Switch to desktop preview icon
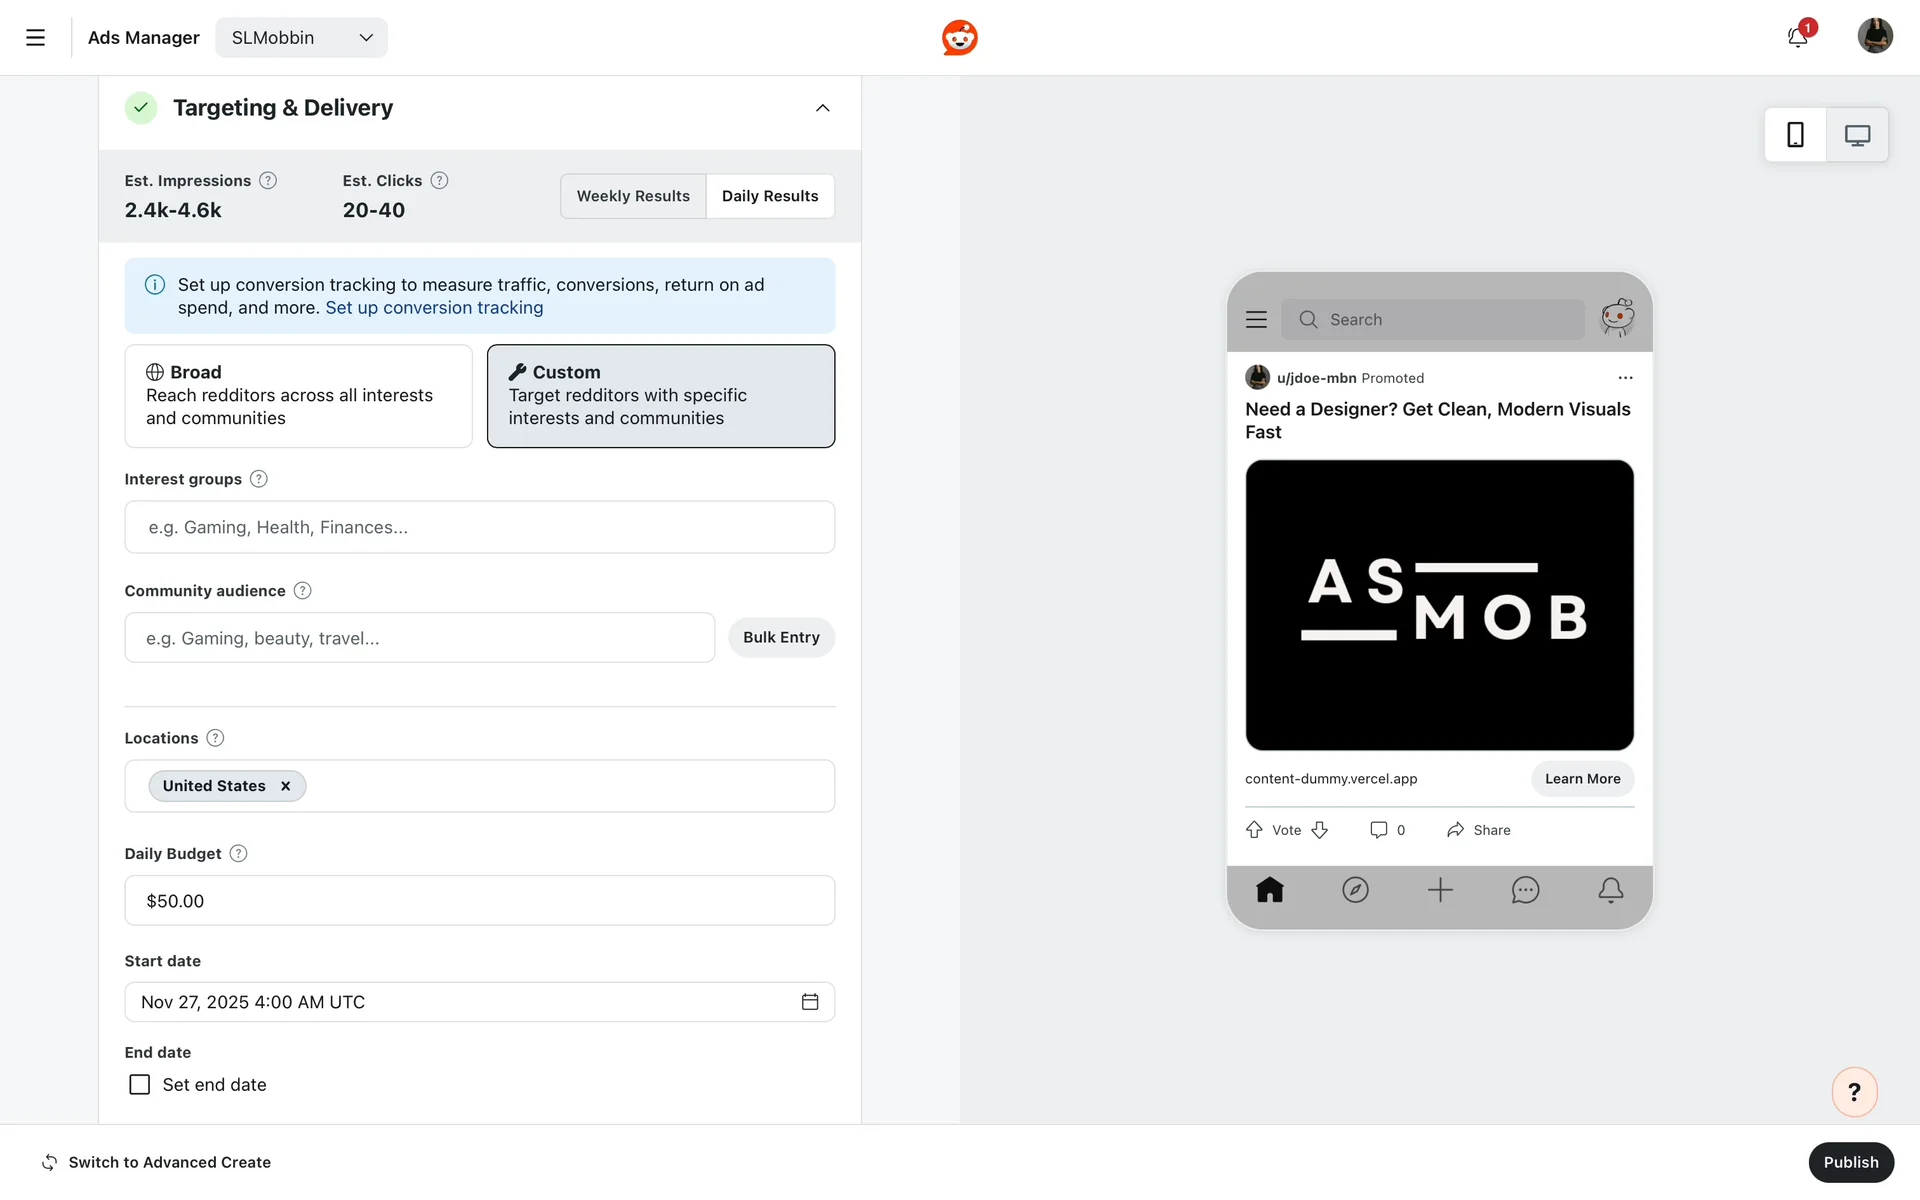The image size is (1920, 1200). pyautogui.click(x=1857, y=135)
